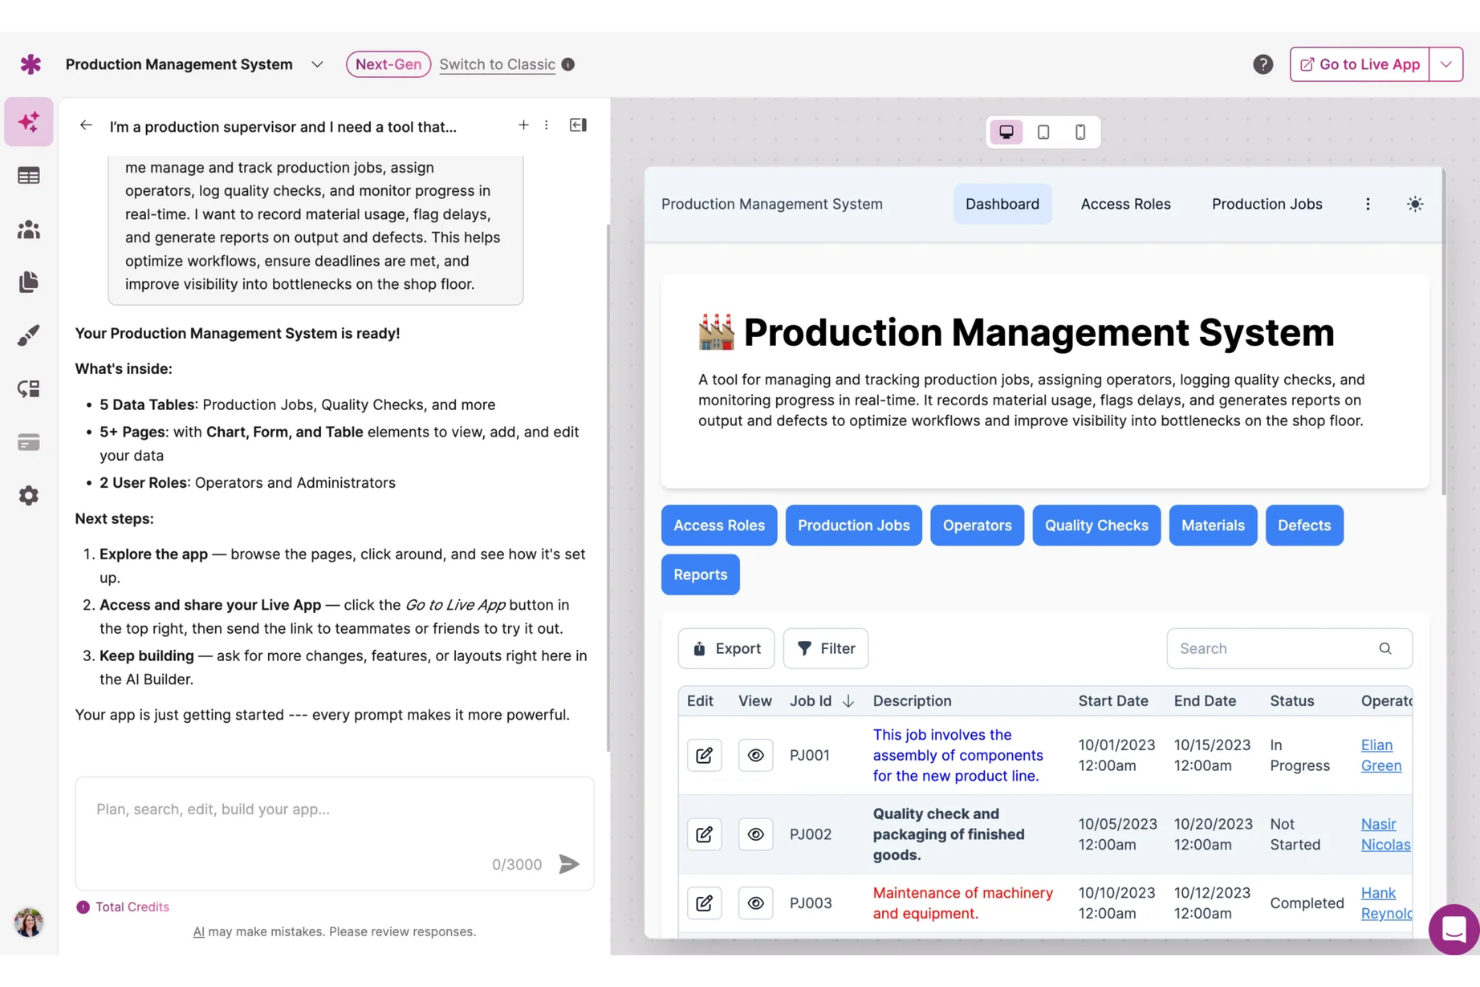Click the blue Operators button

pos(977,525)
